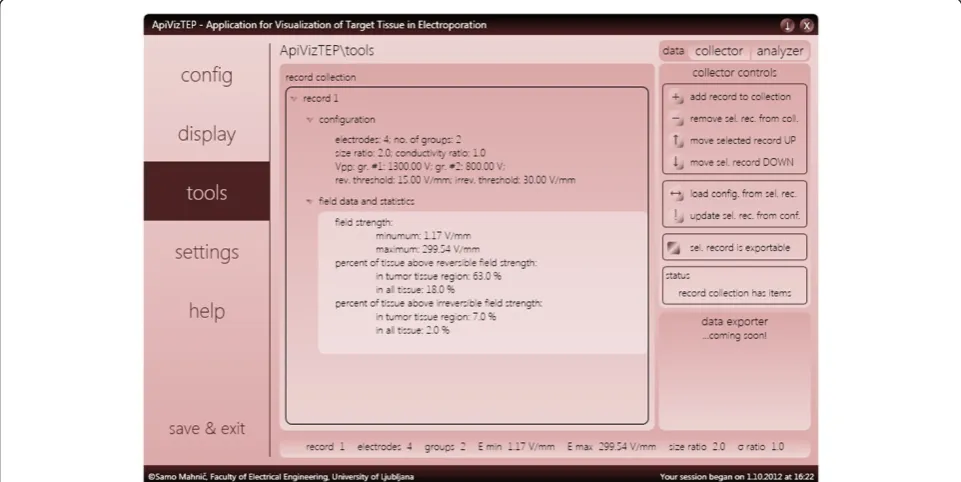Viewport: 961px width, 482px height.
Task: Click 'electrodes: 4; no. of groups: 2' line
Action: pyautogui.click(x=398, y=140)
